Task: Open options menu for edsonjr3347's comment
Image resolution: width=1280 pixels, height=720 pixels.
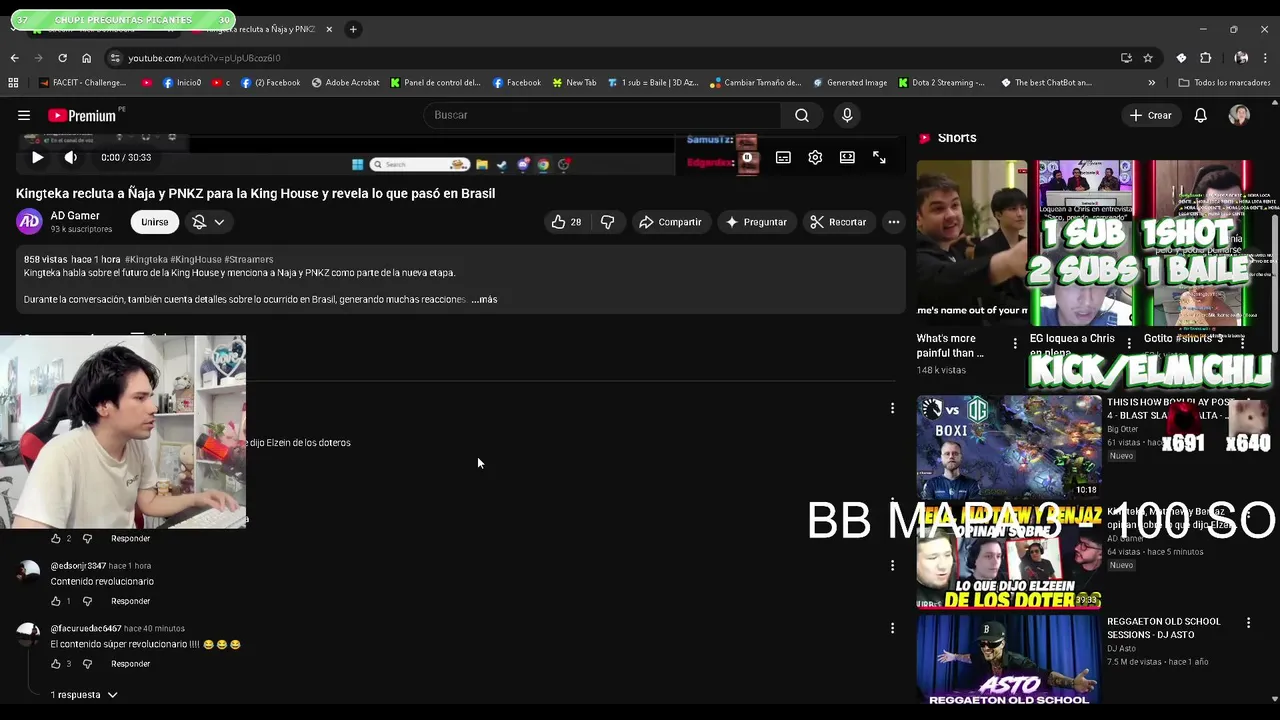Action: coord(892,565)
